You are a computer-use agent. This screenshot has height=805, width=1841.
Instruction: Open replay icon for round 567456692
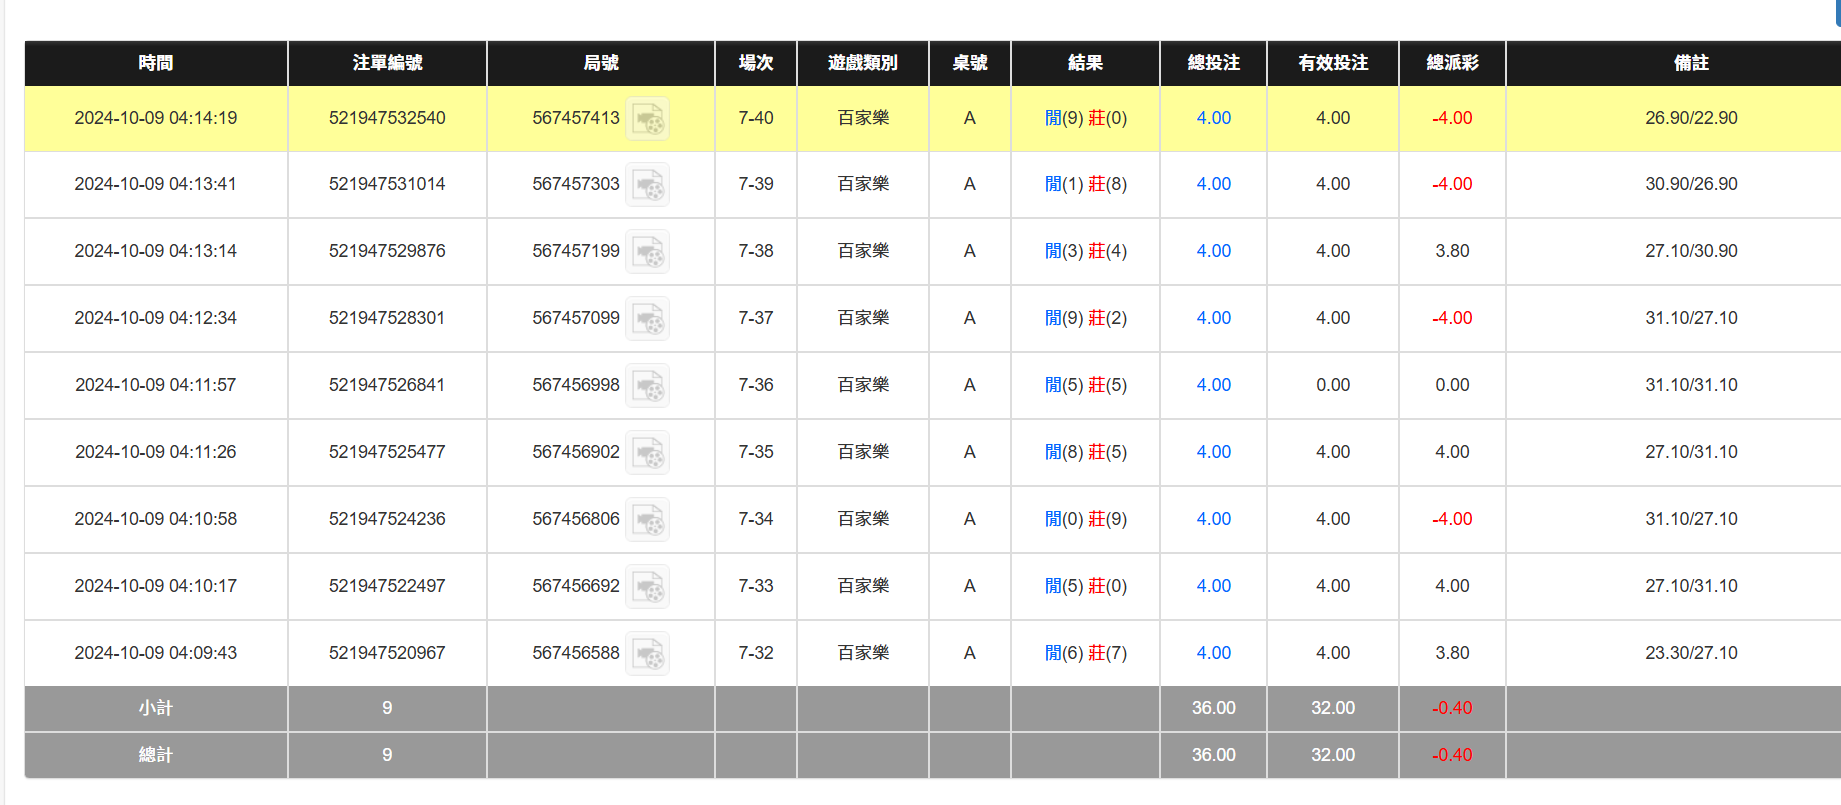point(647,587)
